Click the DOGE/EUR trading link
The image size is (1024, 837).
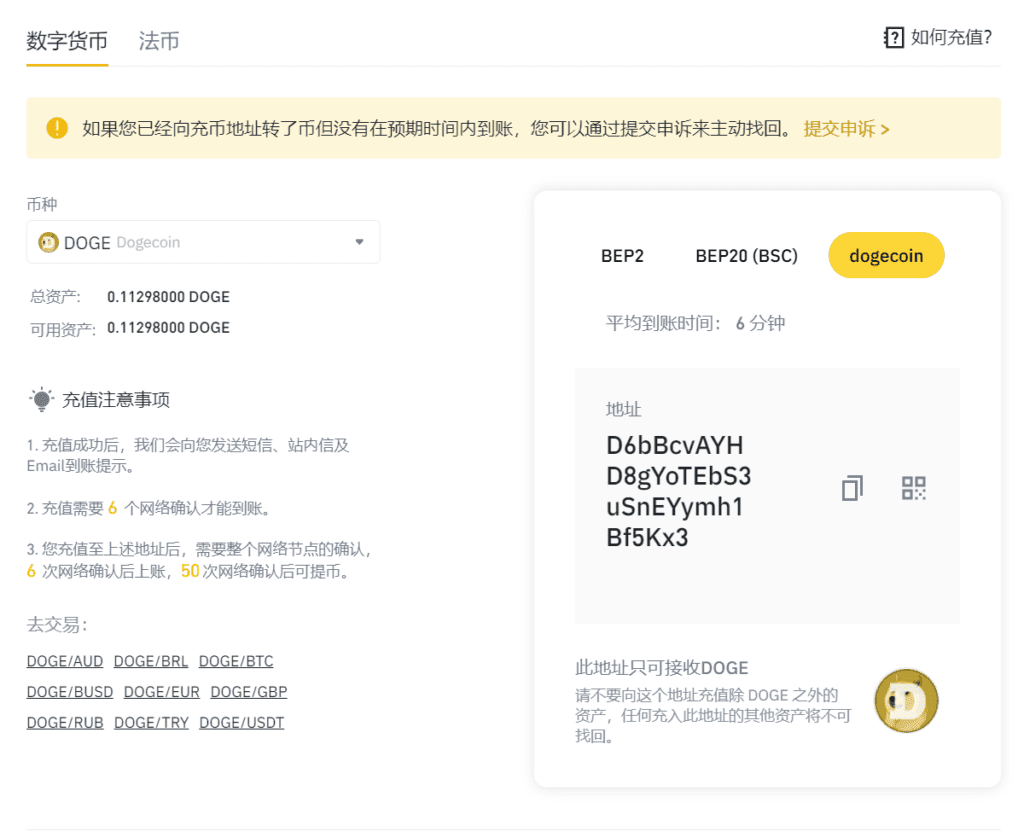[161, 691]
